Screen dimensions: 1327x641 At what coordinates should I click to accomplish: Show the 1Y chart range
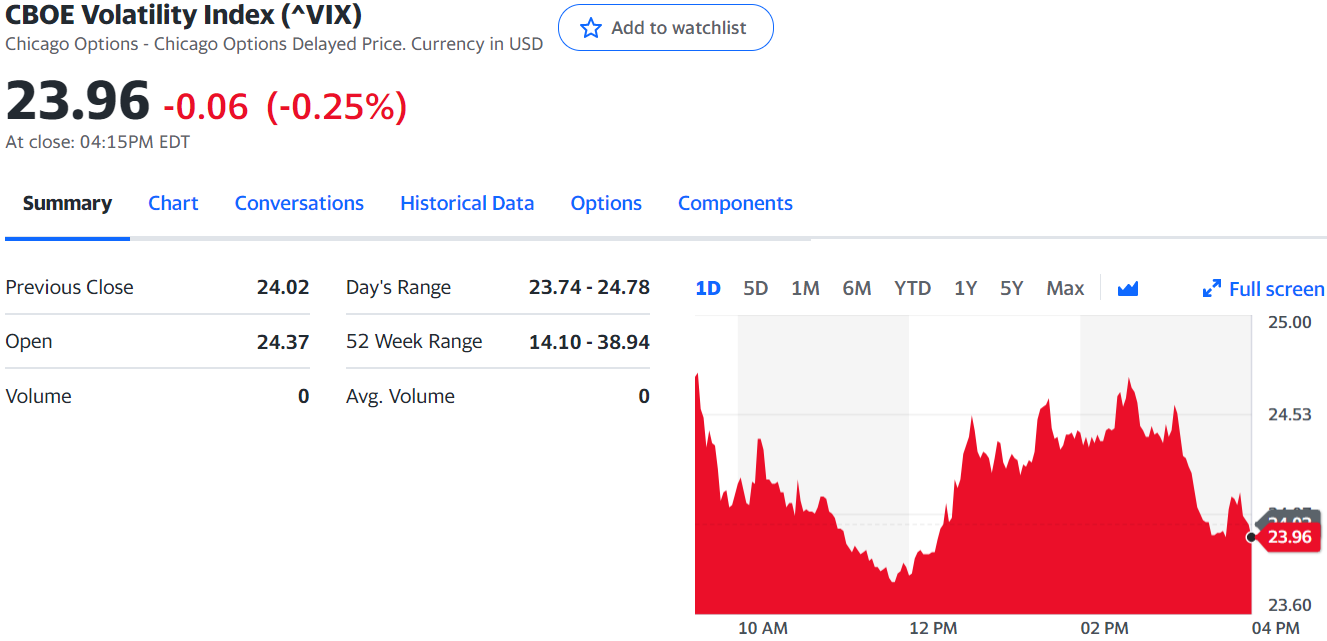[965, 288]
